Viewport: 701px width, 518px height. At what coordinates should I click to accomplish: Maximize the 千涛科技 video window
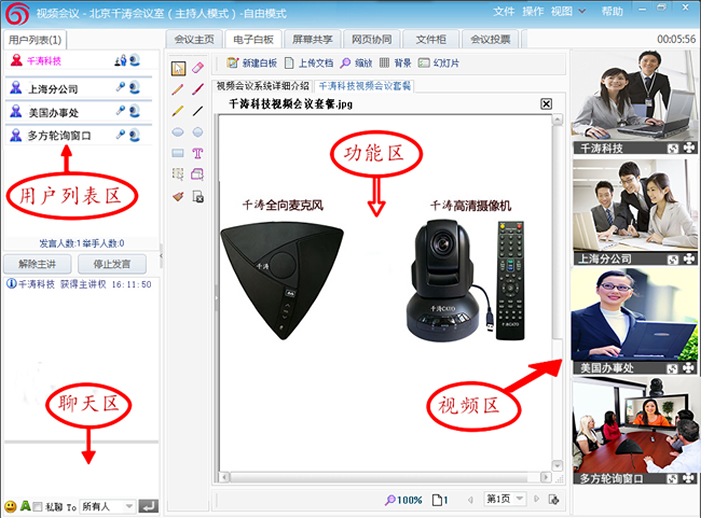click(x=673, y=148)
